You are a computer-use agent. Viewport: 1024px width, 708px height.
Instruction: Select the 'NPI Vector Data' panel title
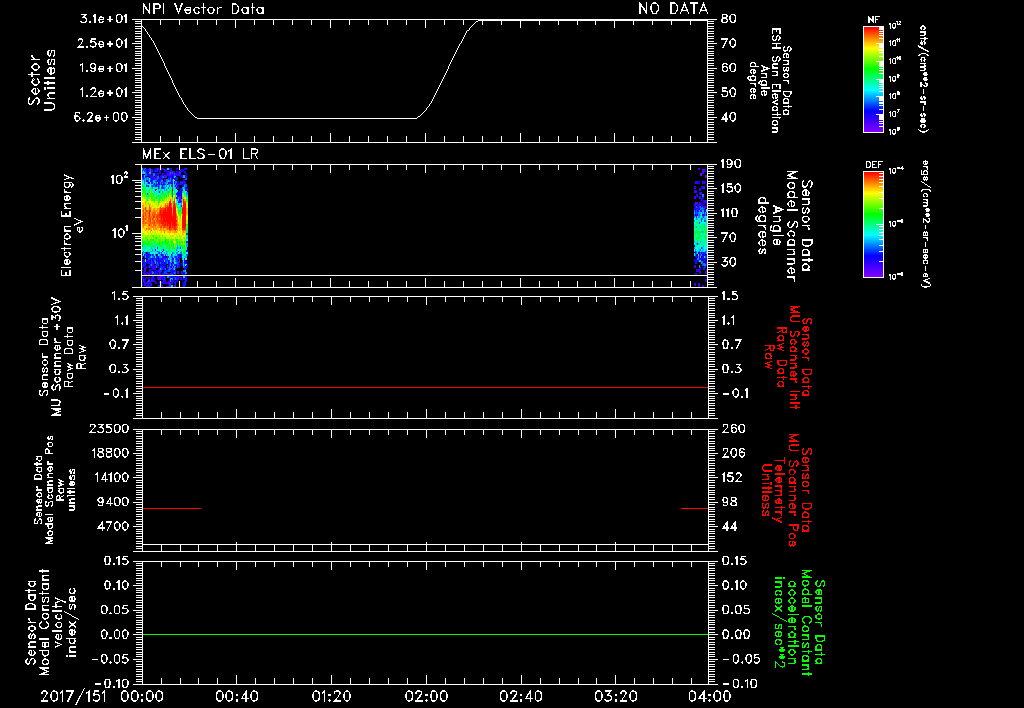203,9
